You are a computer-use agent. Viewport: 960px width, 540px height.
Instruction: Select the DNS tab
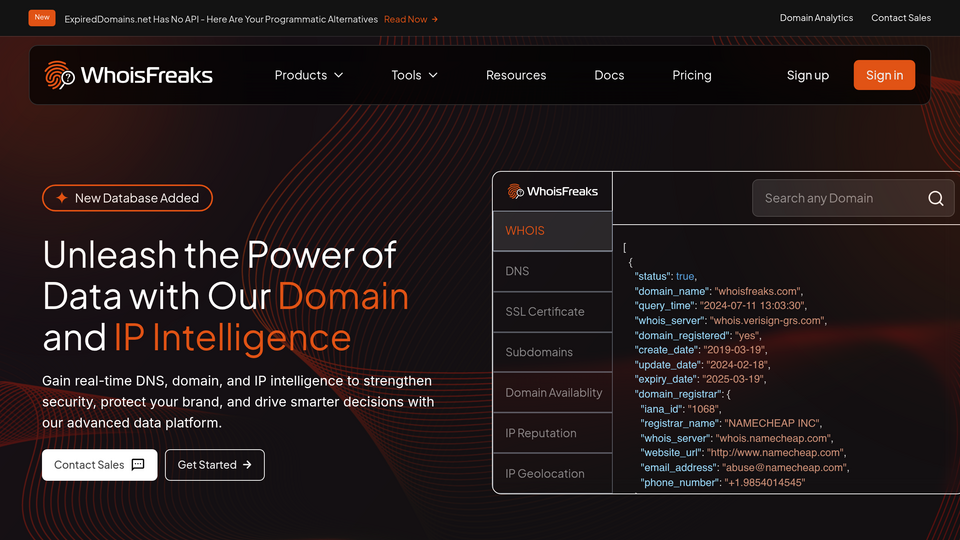point(552,271)
